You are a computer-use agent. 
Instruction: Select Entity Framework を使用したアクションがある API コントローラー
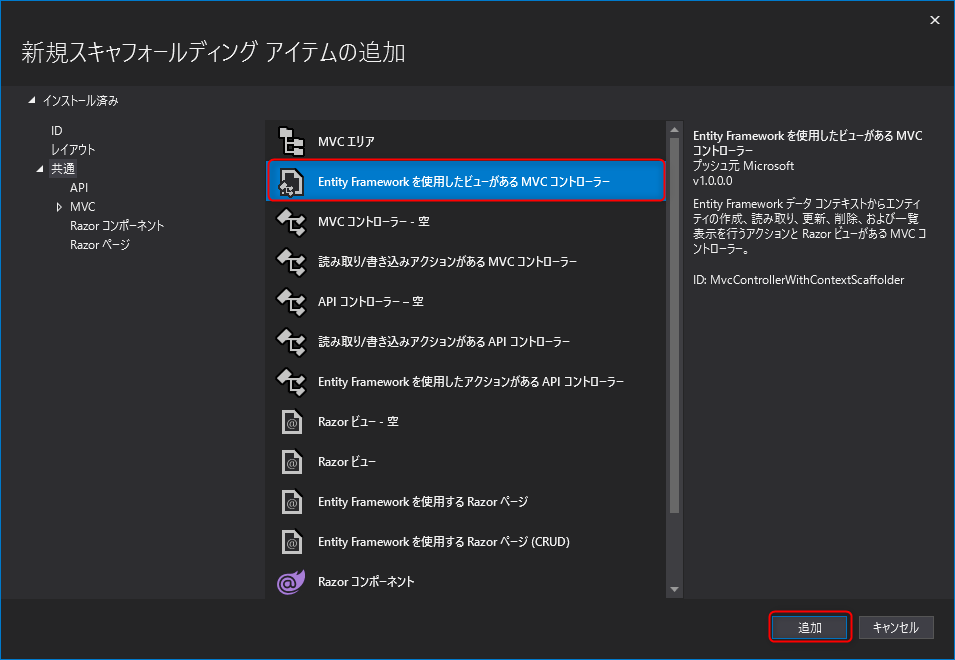click(x=471, y=382)
